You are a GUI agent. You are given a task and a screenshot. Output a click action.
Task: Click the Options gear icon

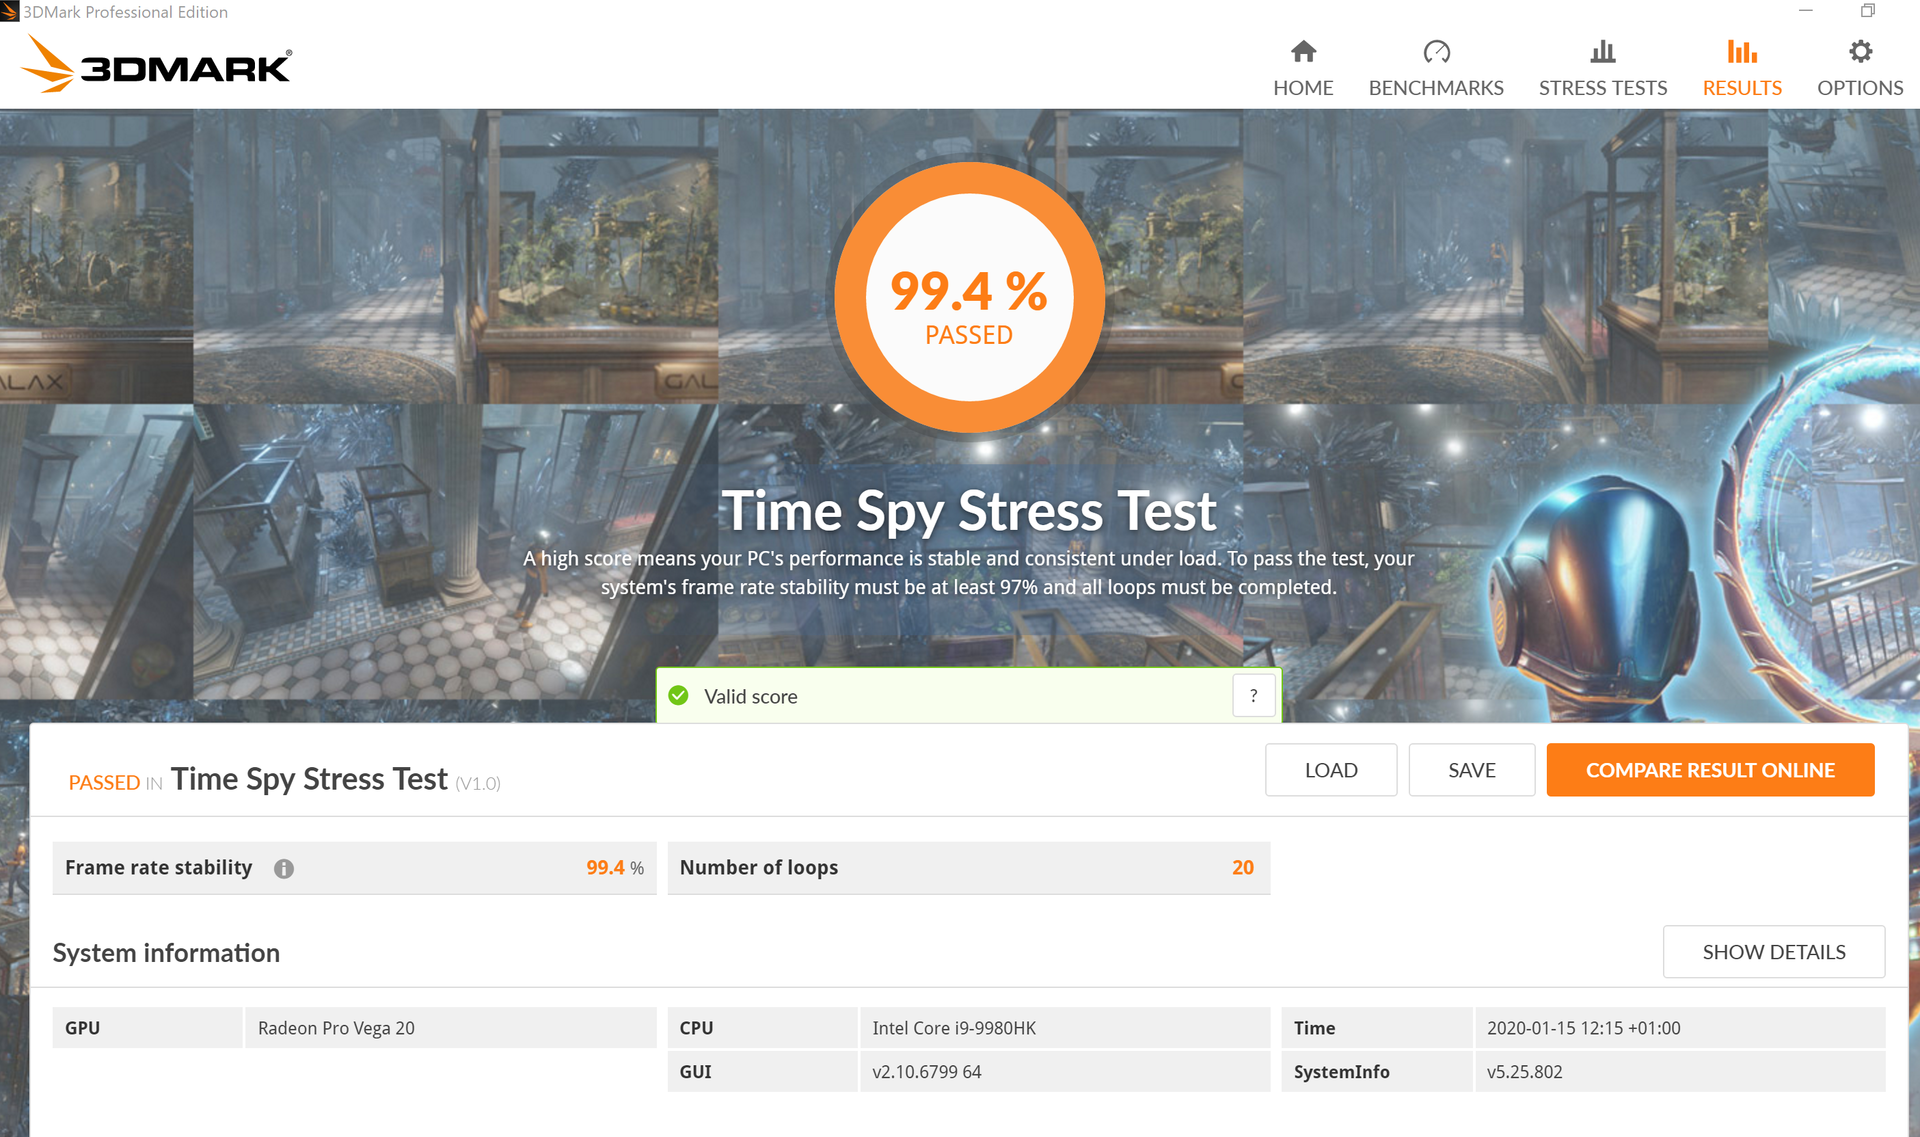1860,51
